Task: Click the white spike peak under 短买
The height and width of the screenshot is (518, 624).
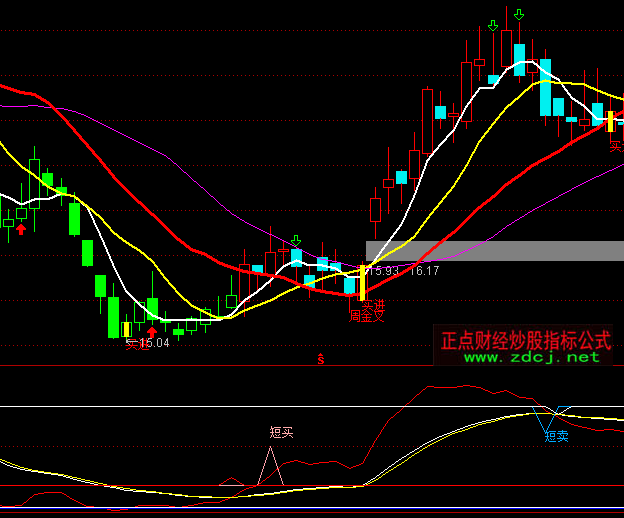Action: click(269, 449)
